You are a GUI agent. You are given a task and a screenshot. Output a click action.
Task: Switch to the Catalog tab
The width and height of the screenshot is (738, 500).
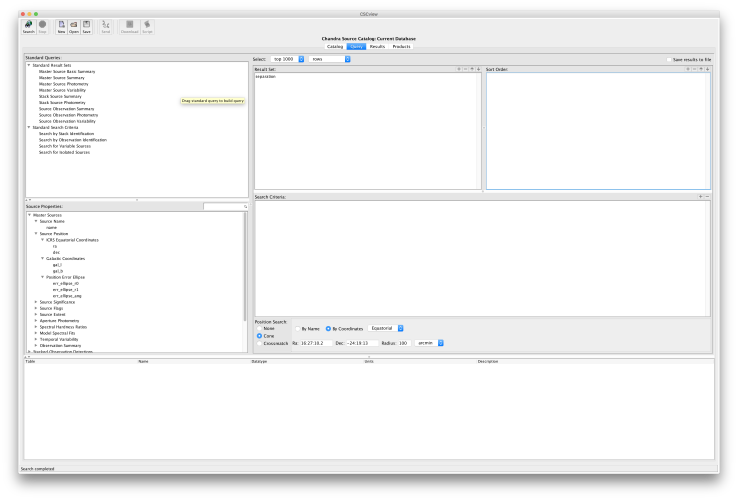pyautogui.click(x=335, y=46)
